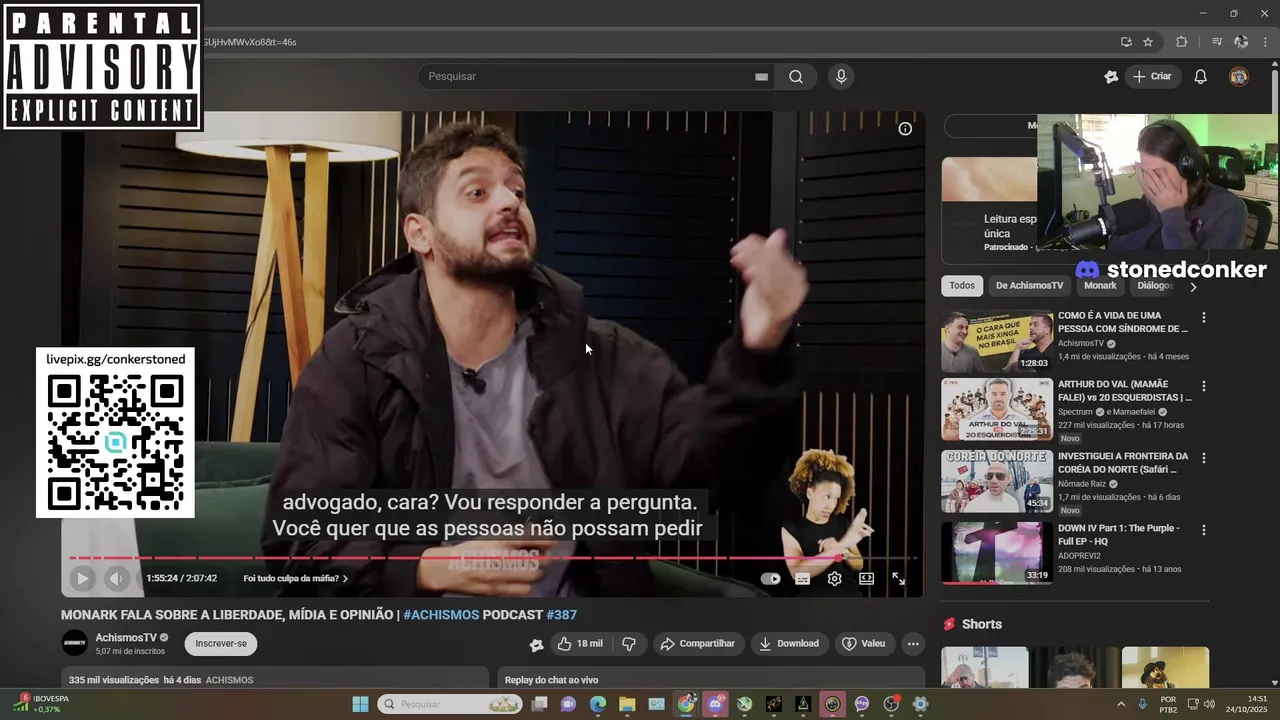Click the 'Valeu' thanks button
The image size is (1280, 720).
[x=864, y=644]
